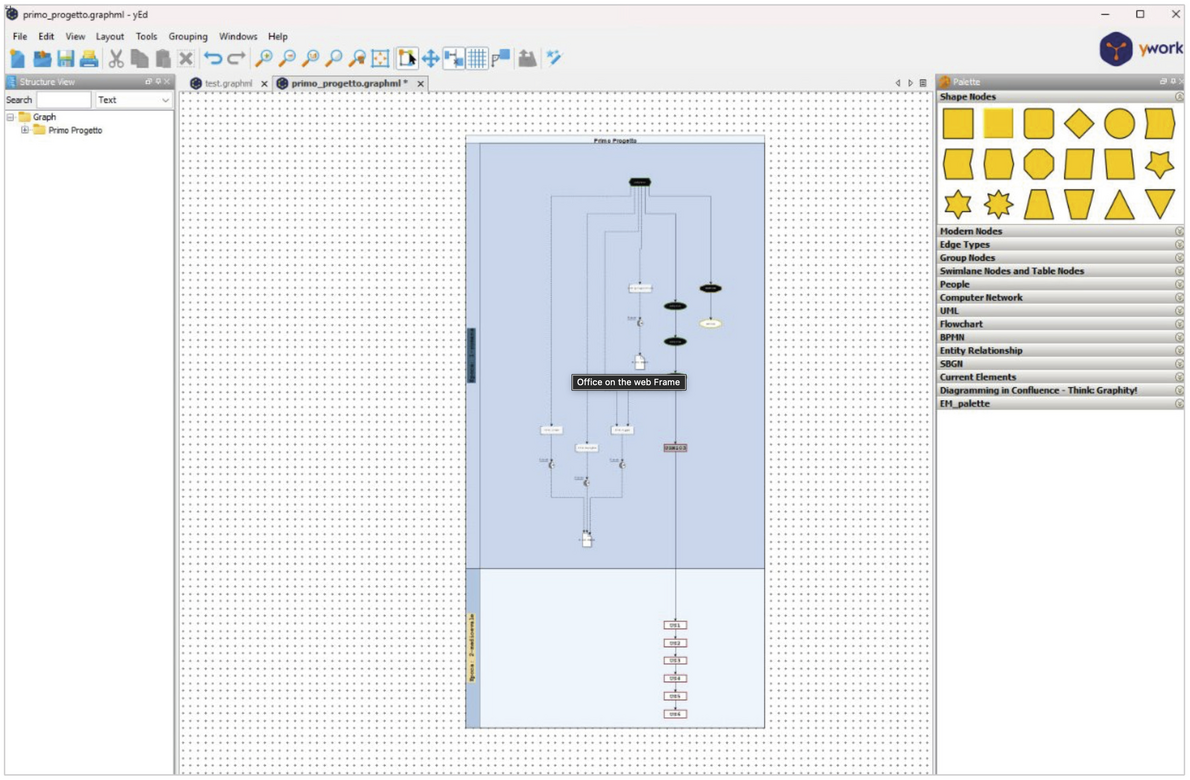Click the Undo arrow icon
The width and height of the screenshot is (1190, 780).
coord(212,59)
